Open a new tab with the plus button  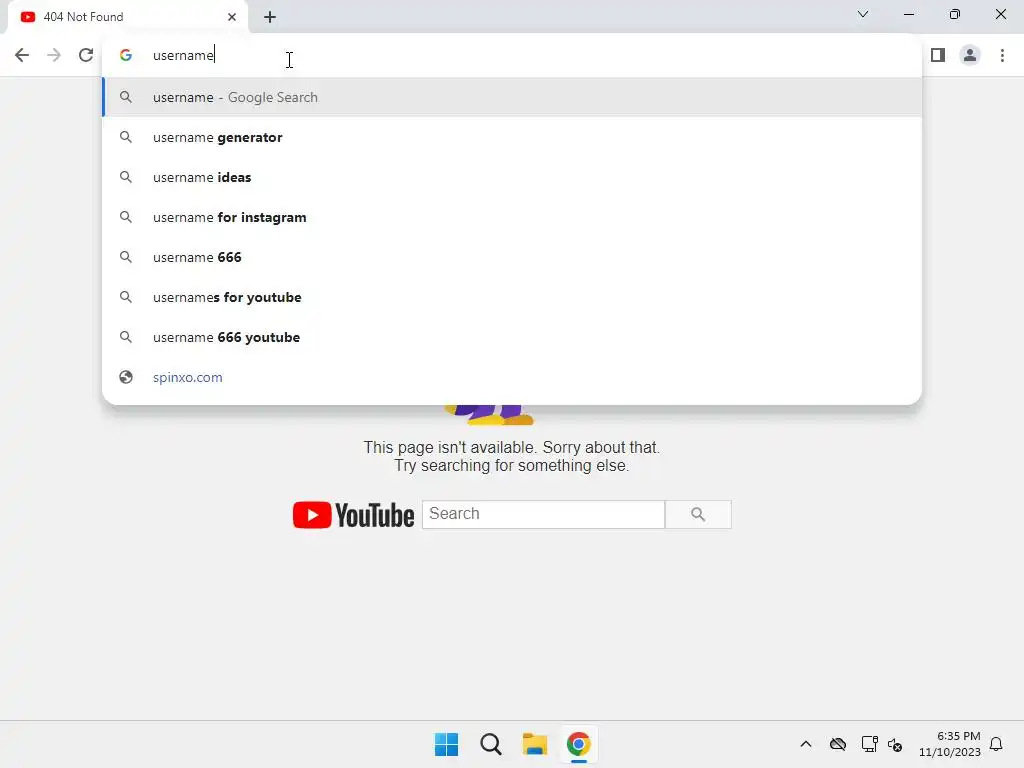[270, 17]
